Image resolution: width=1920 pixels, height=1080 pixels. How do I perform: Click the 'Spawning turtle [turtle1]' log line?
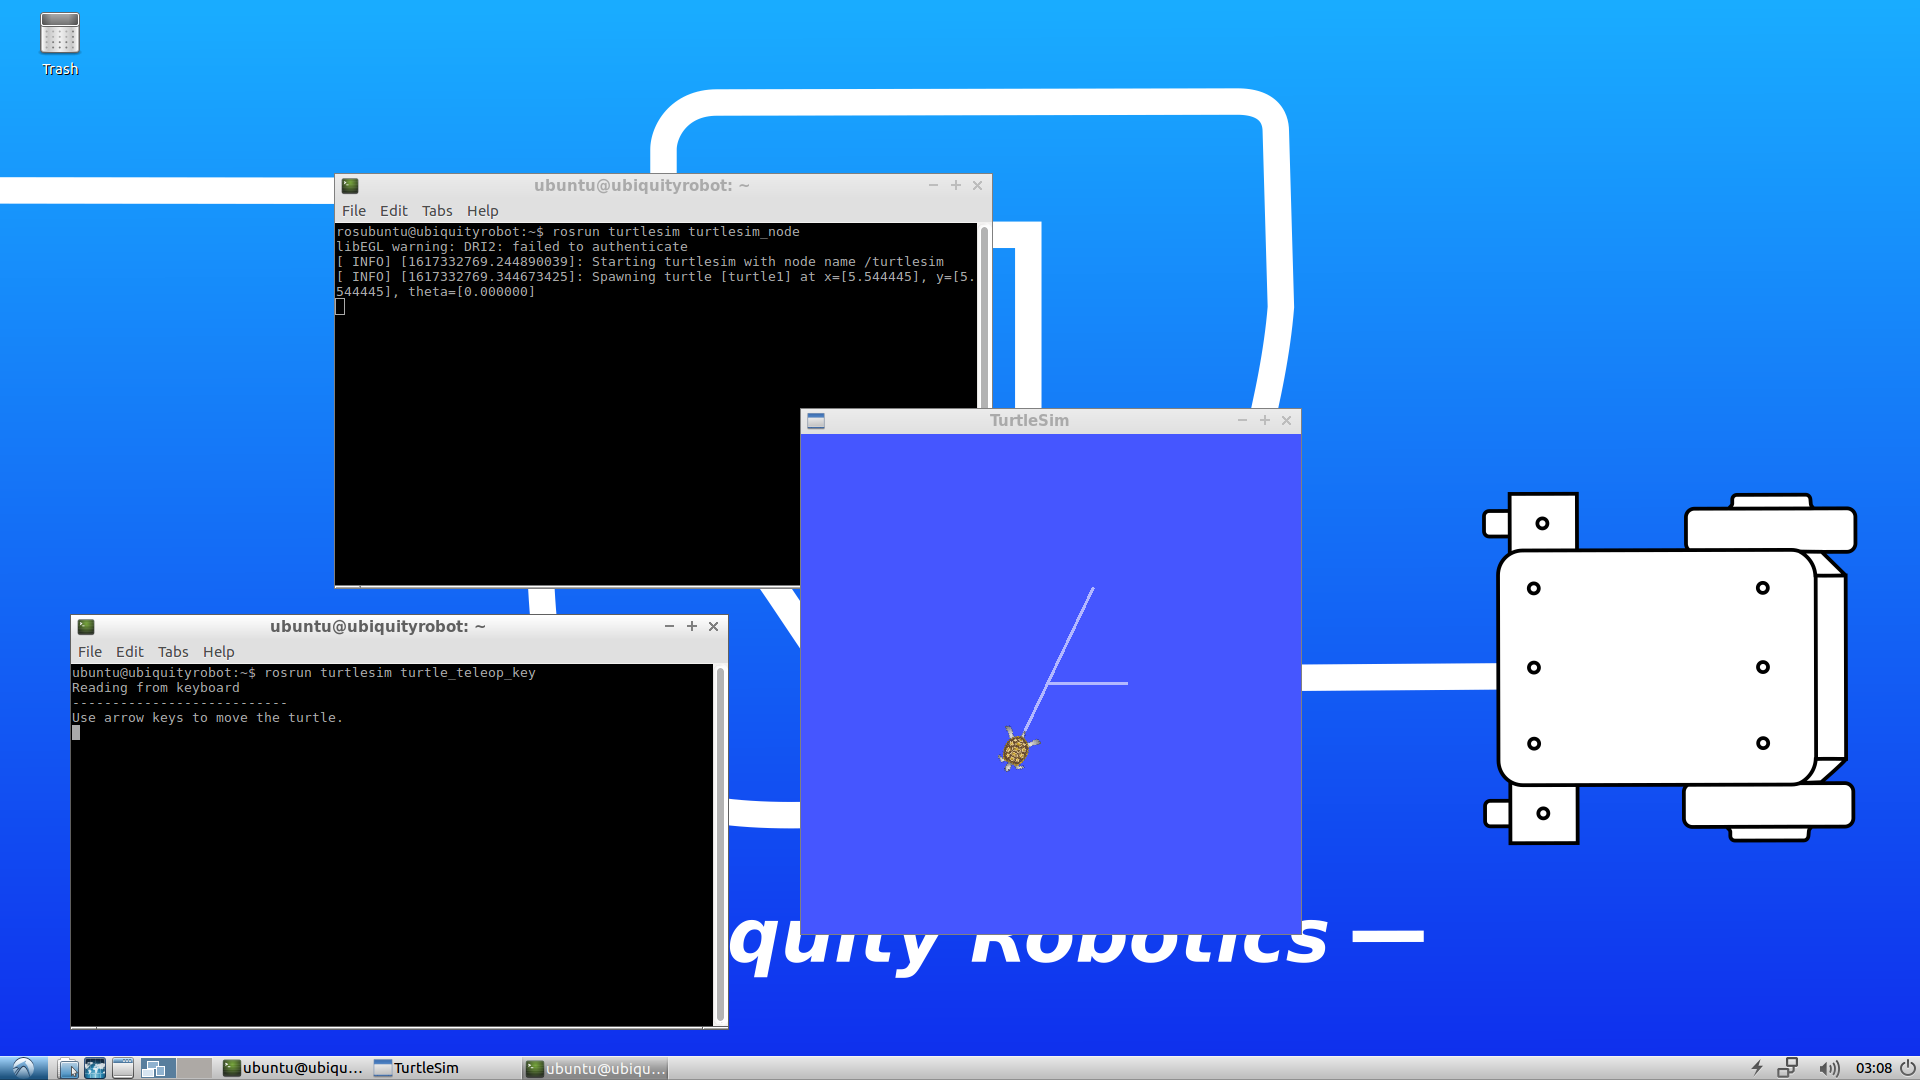pyautogui.click(x=656, y=284)
